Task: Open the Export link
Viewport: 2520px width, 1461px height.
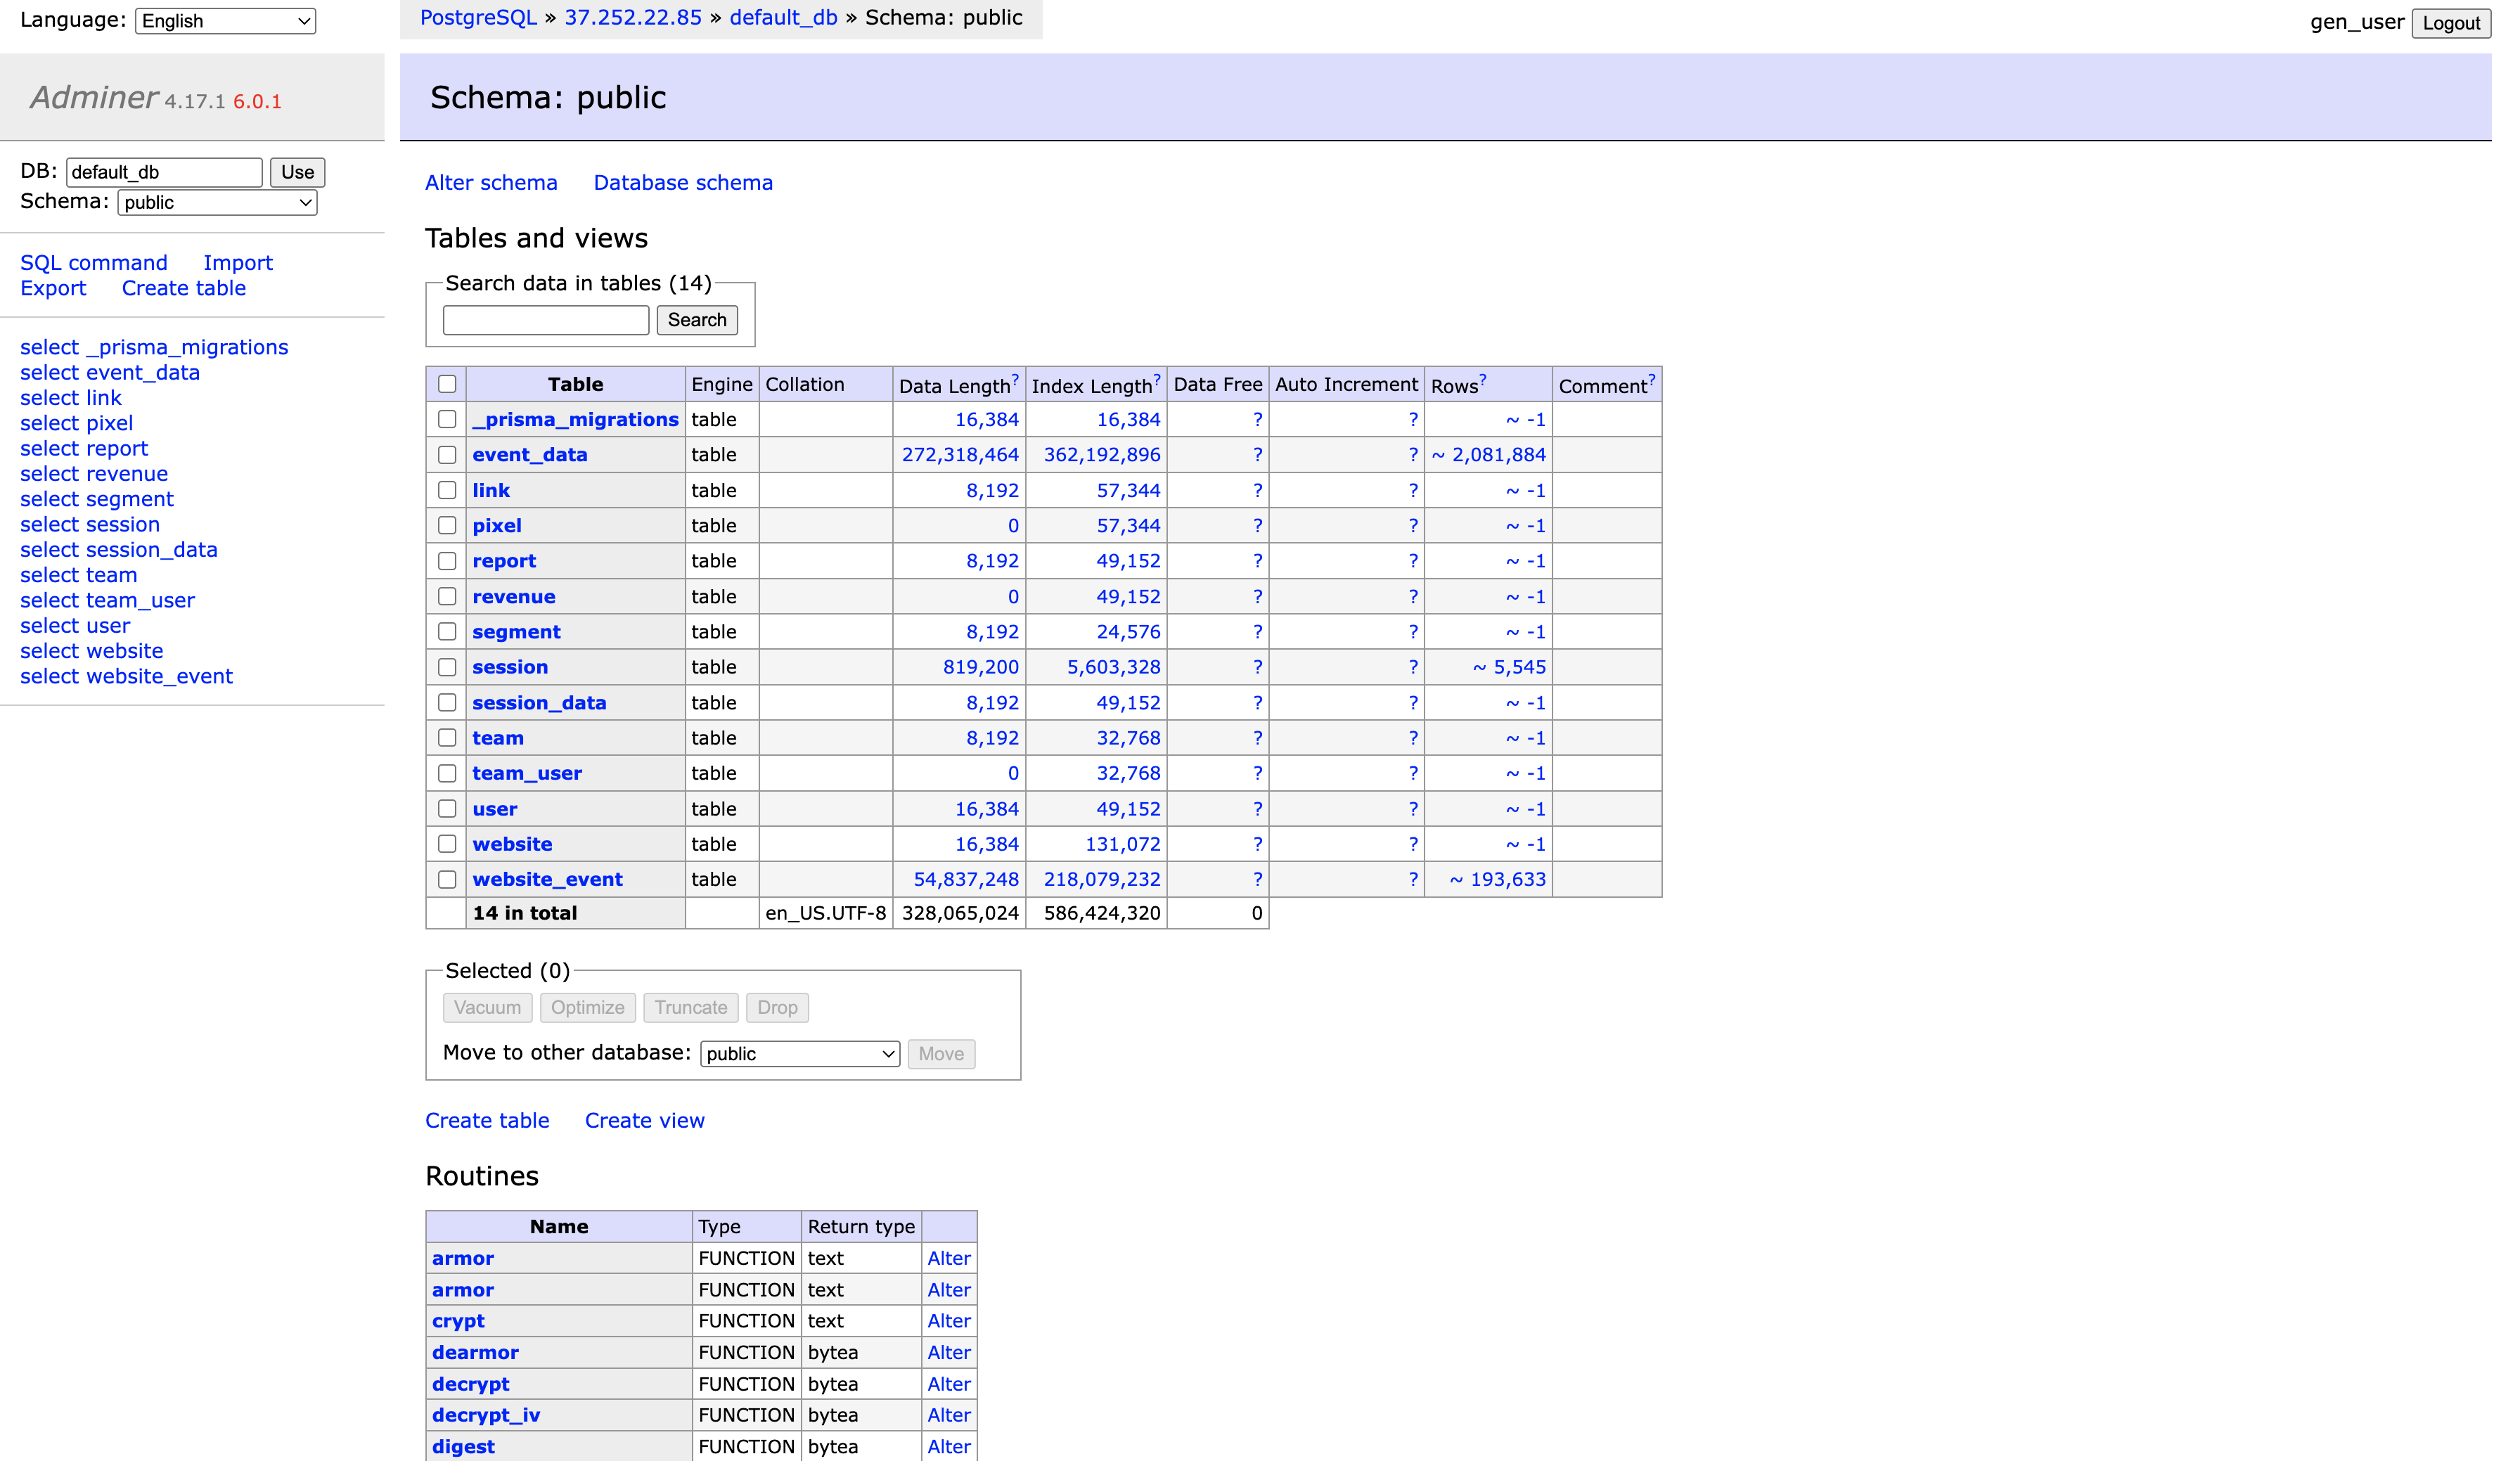Action: point(53,288)
